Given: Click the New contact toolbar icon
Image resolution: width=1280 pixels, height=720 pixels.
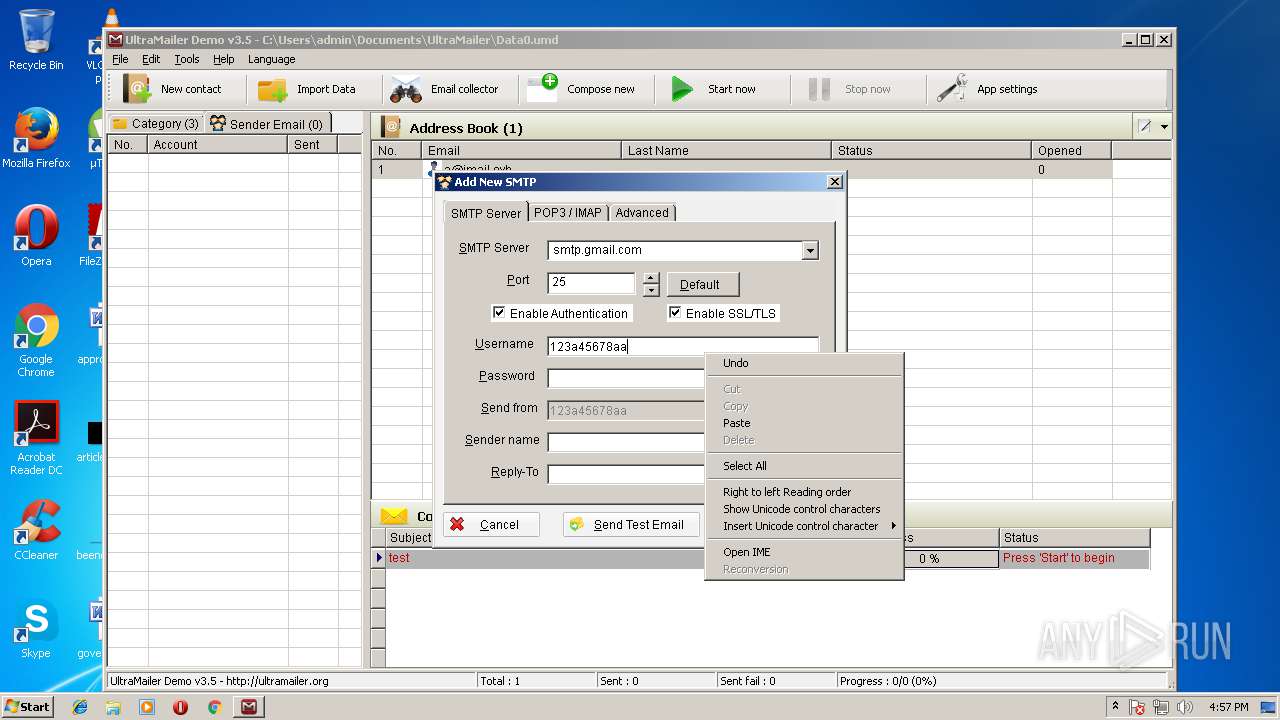Looking at the screenshot, I should click(137, 89).
